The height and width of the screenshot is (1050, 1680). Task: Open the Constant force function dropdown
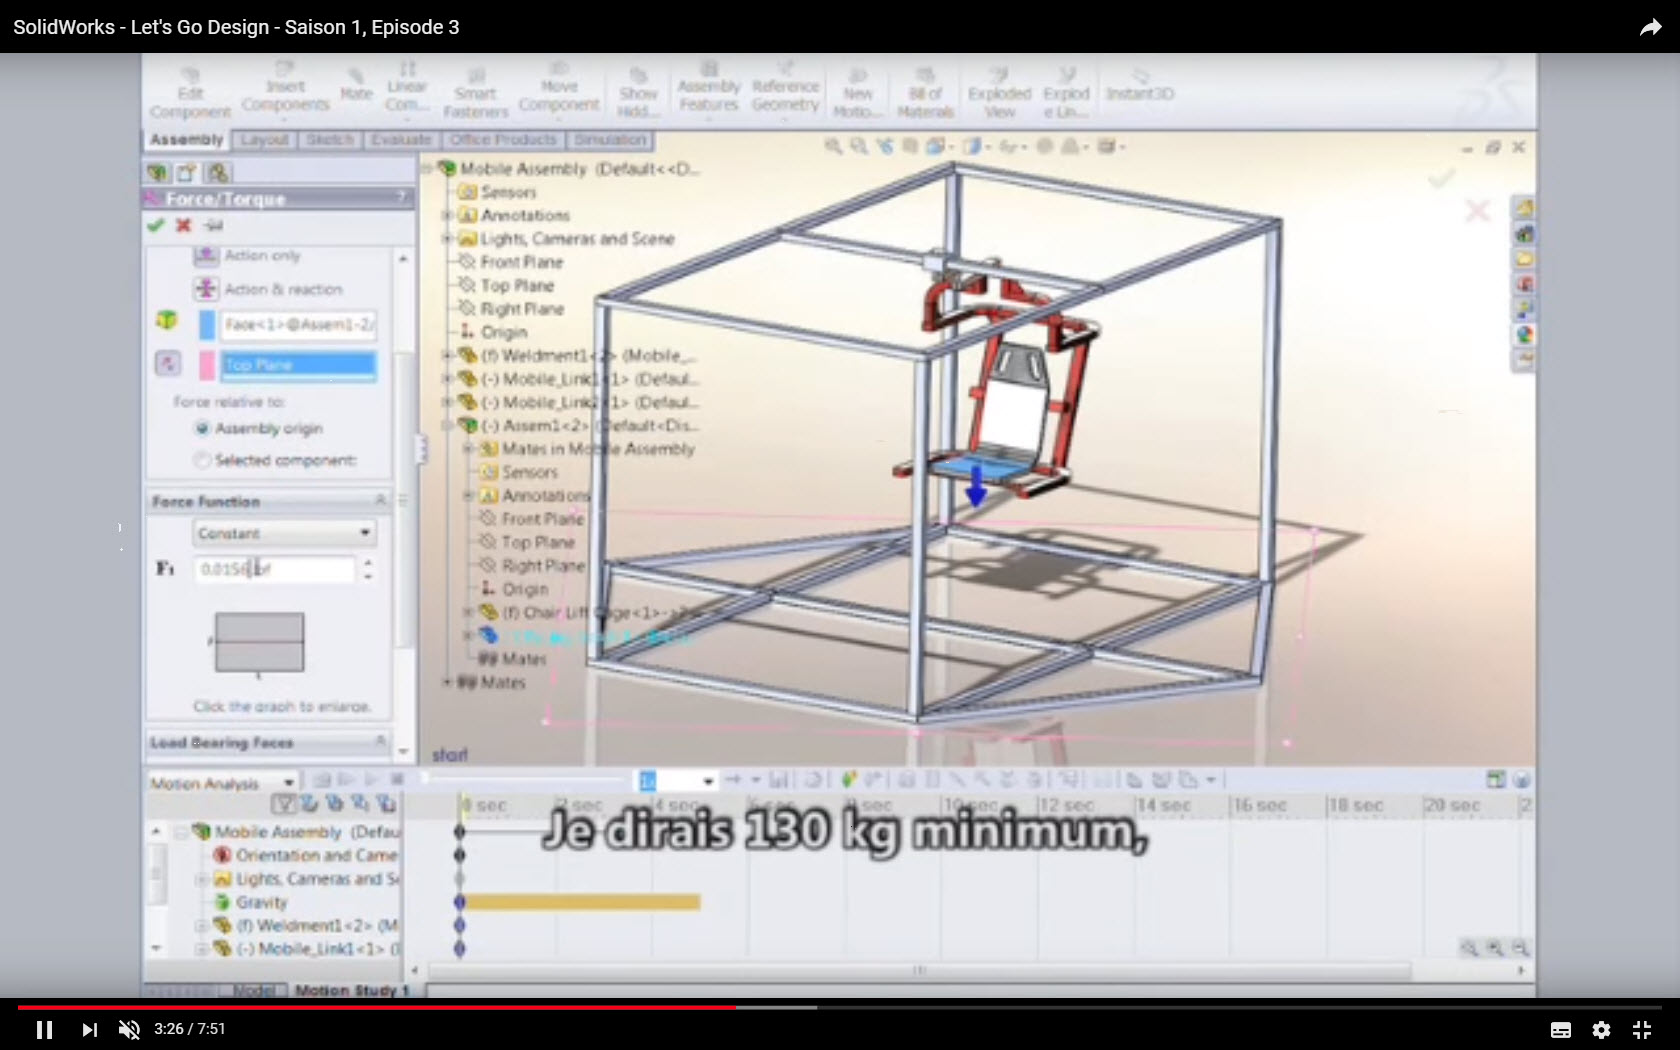click(284, 533)
